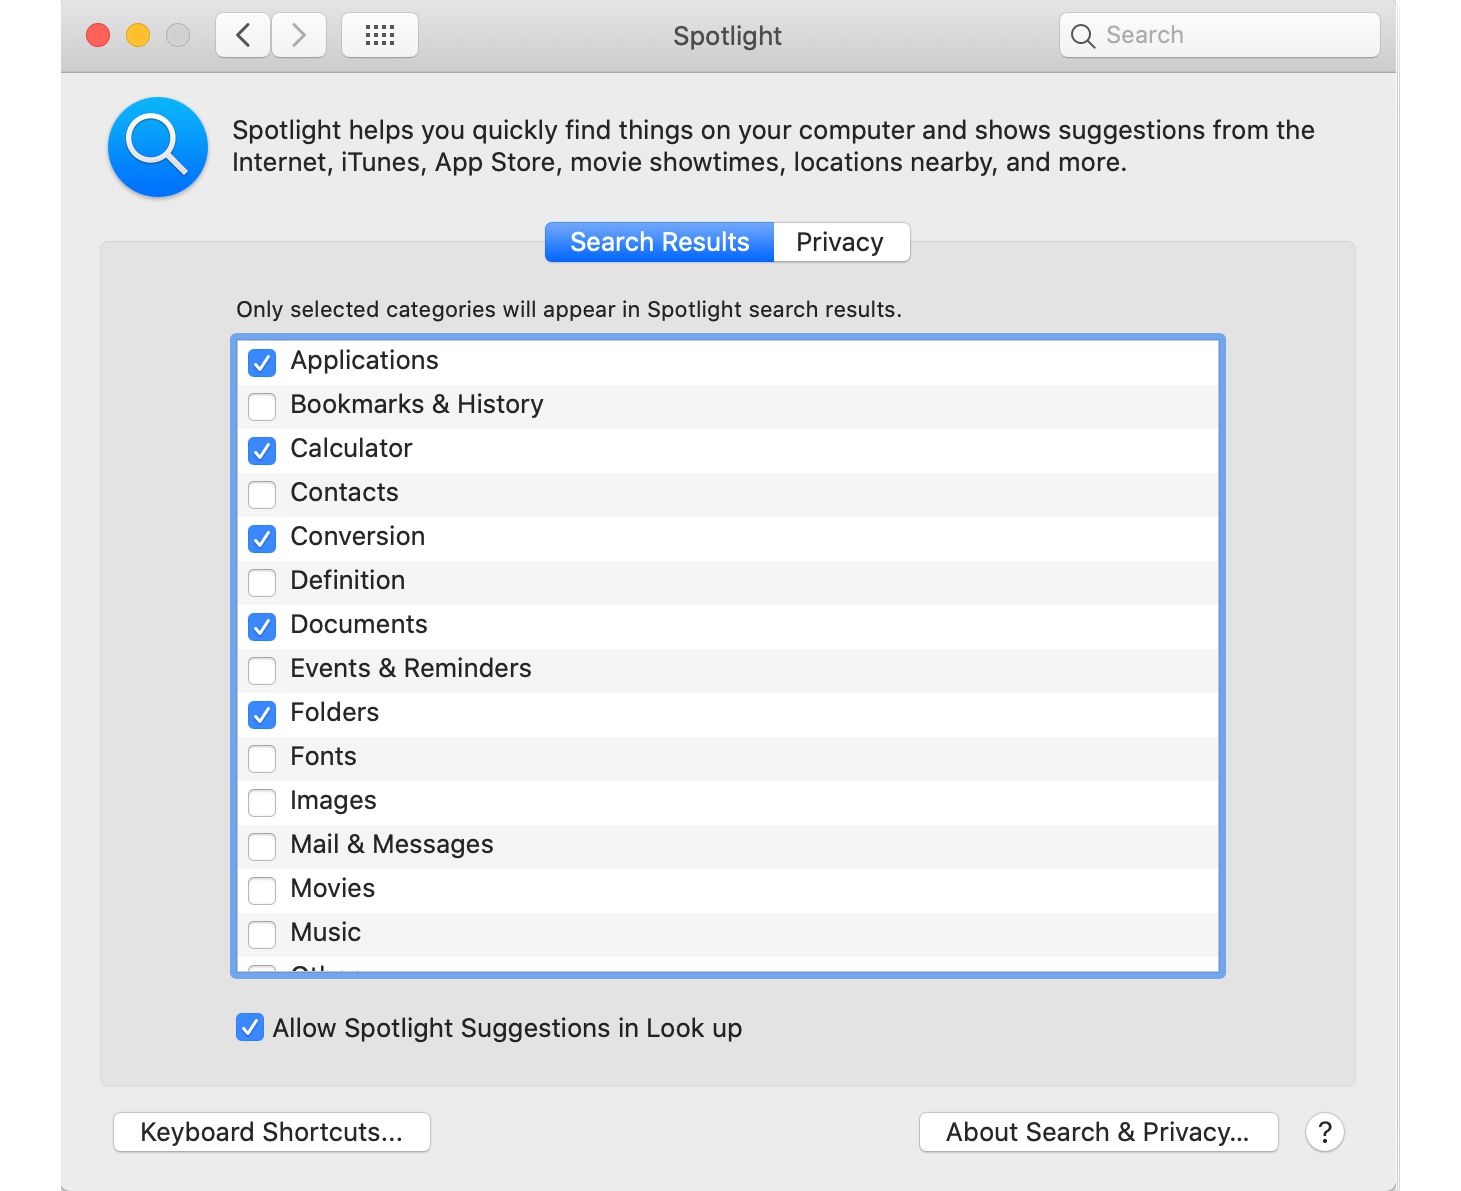The width and height of the screenshot is (1461, 1191).
Task: Enable the Bookmarks & History category
Action: [262, 406]
